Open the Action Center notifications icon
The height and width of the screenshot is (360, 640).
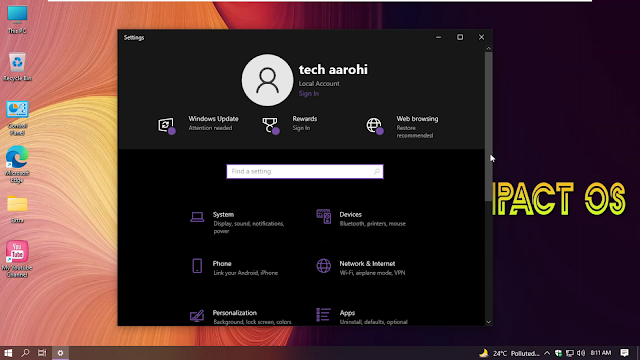pyautogui.click(x=624, y=353)
